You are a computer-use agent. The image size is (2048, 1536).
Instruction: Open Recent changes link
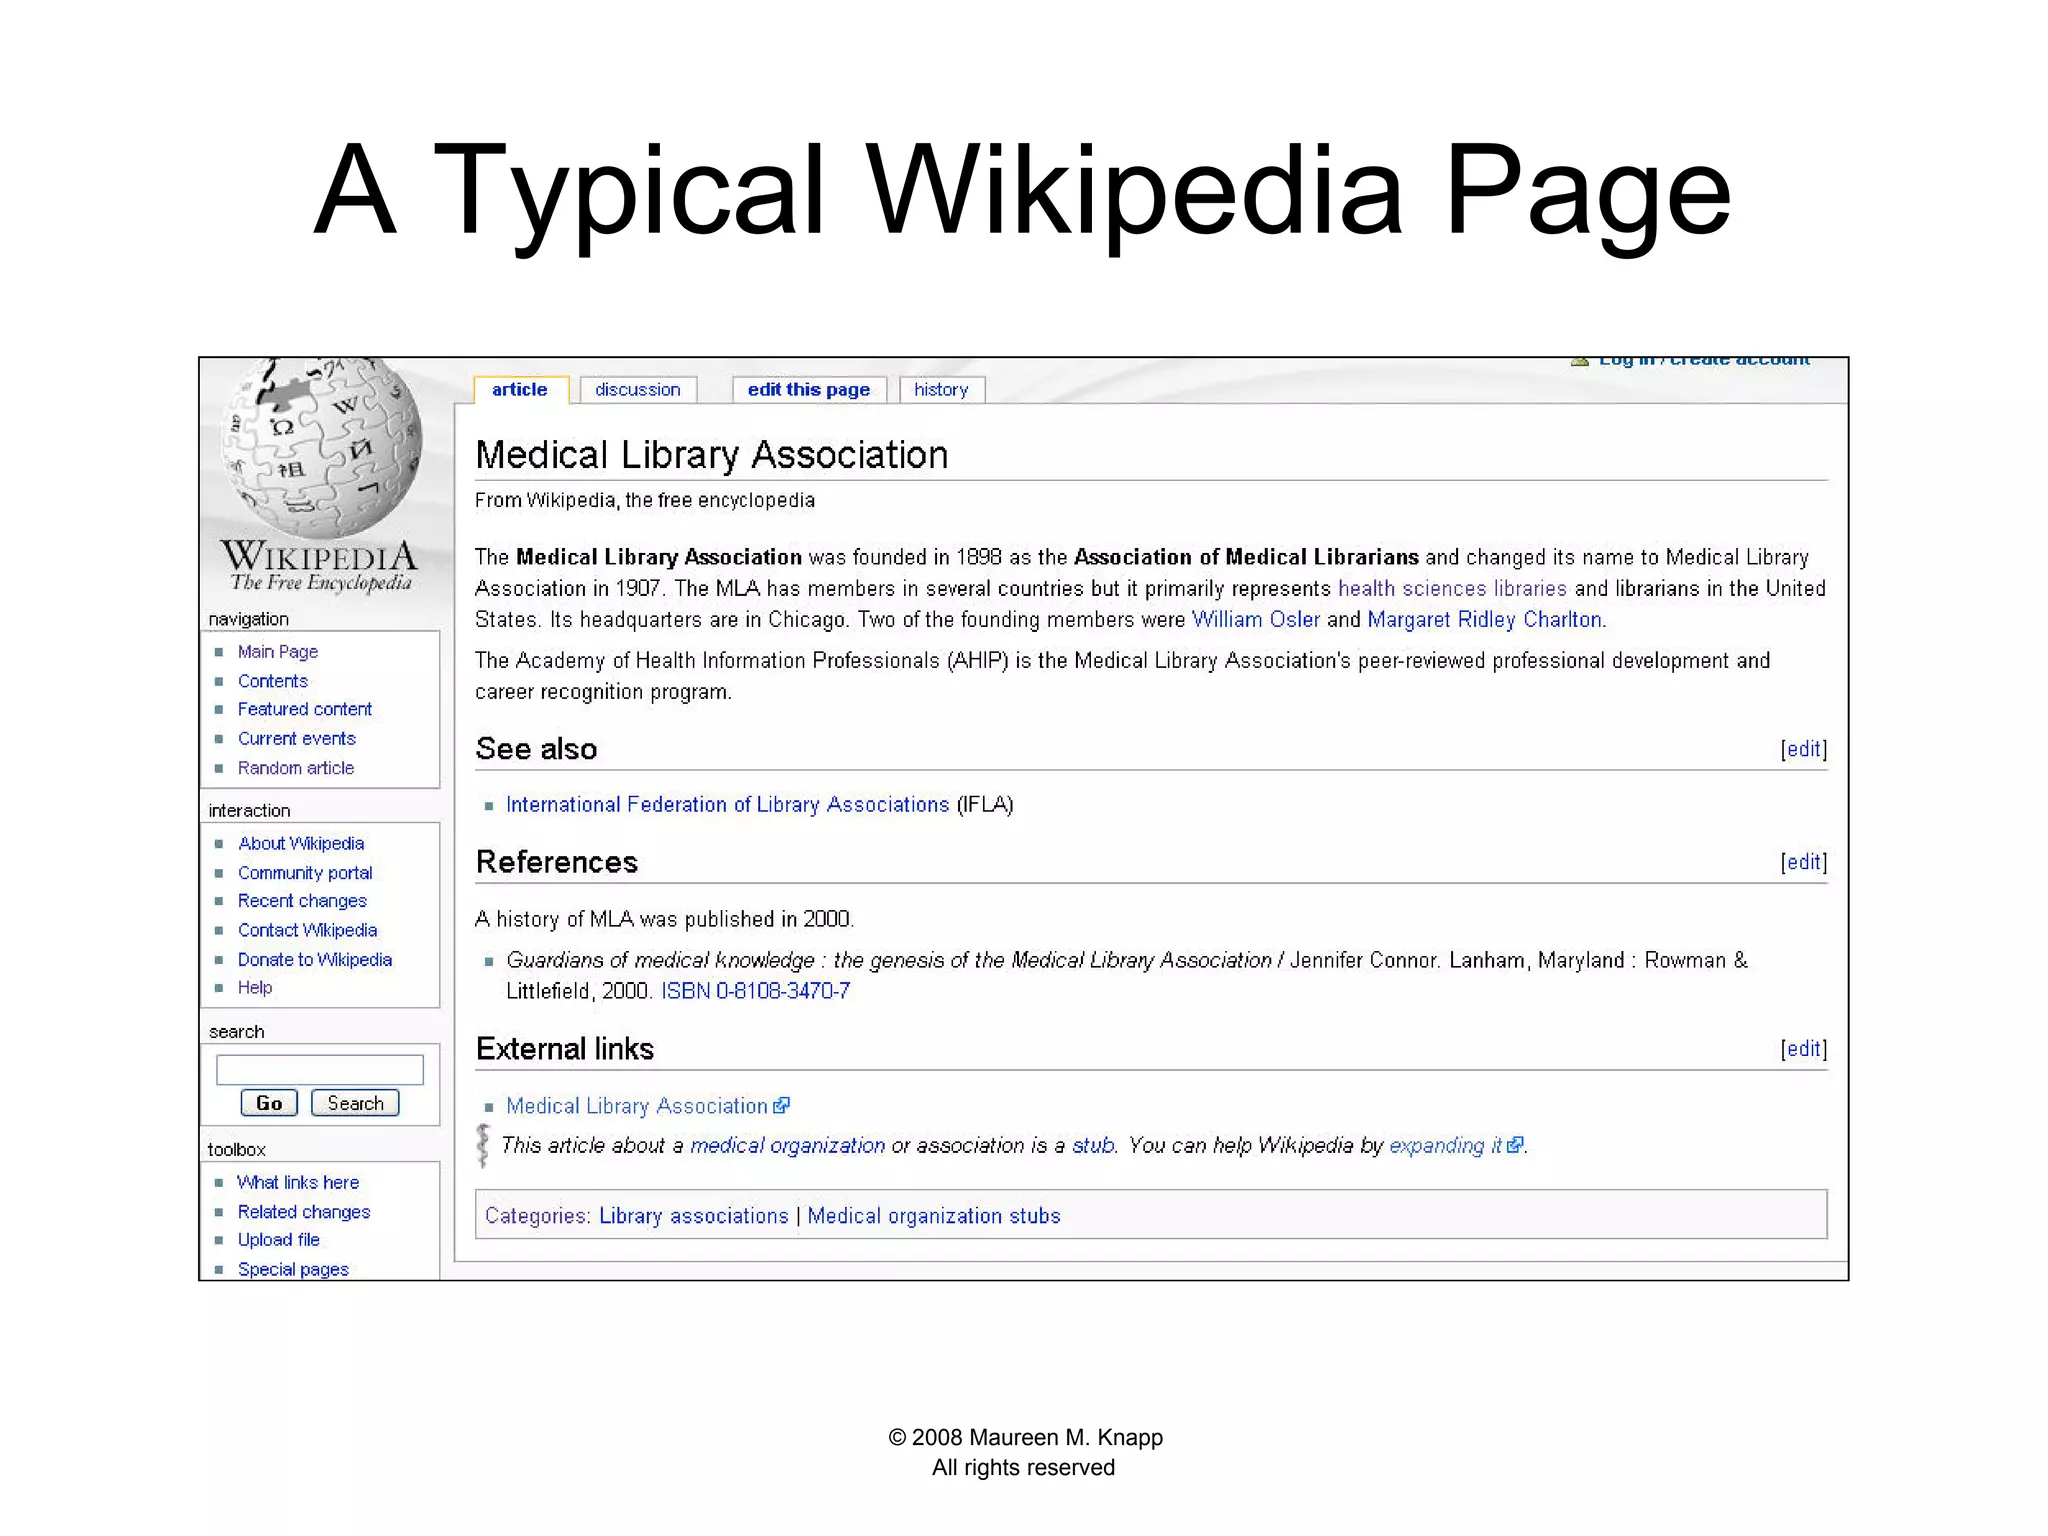tap(302, 901)
